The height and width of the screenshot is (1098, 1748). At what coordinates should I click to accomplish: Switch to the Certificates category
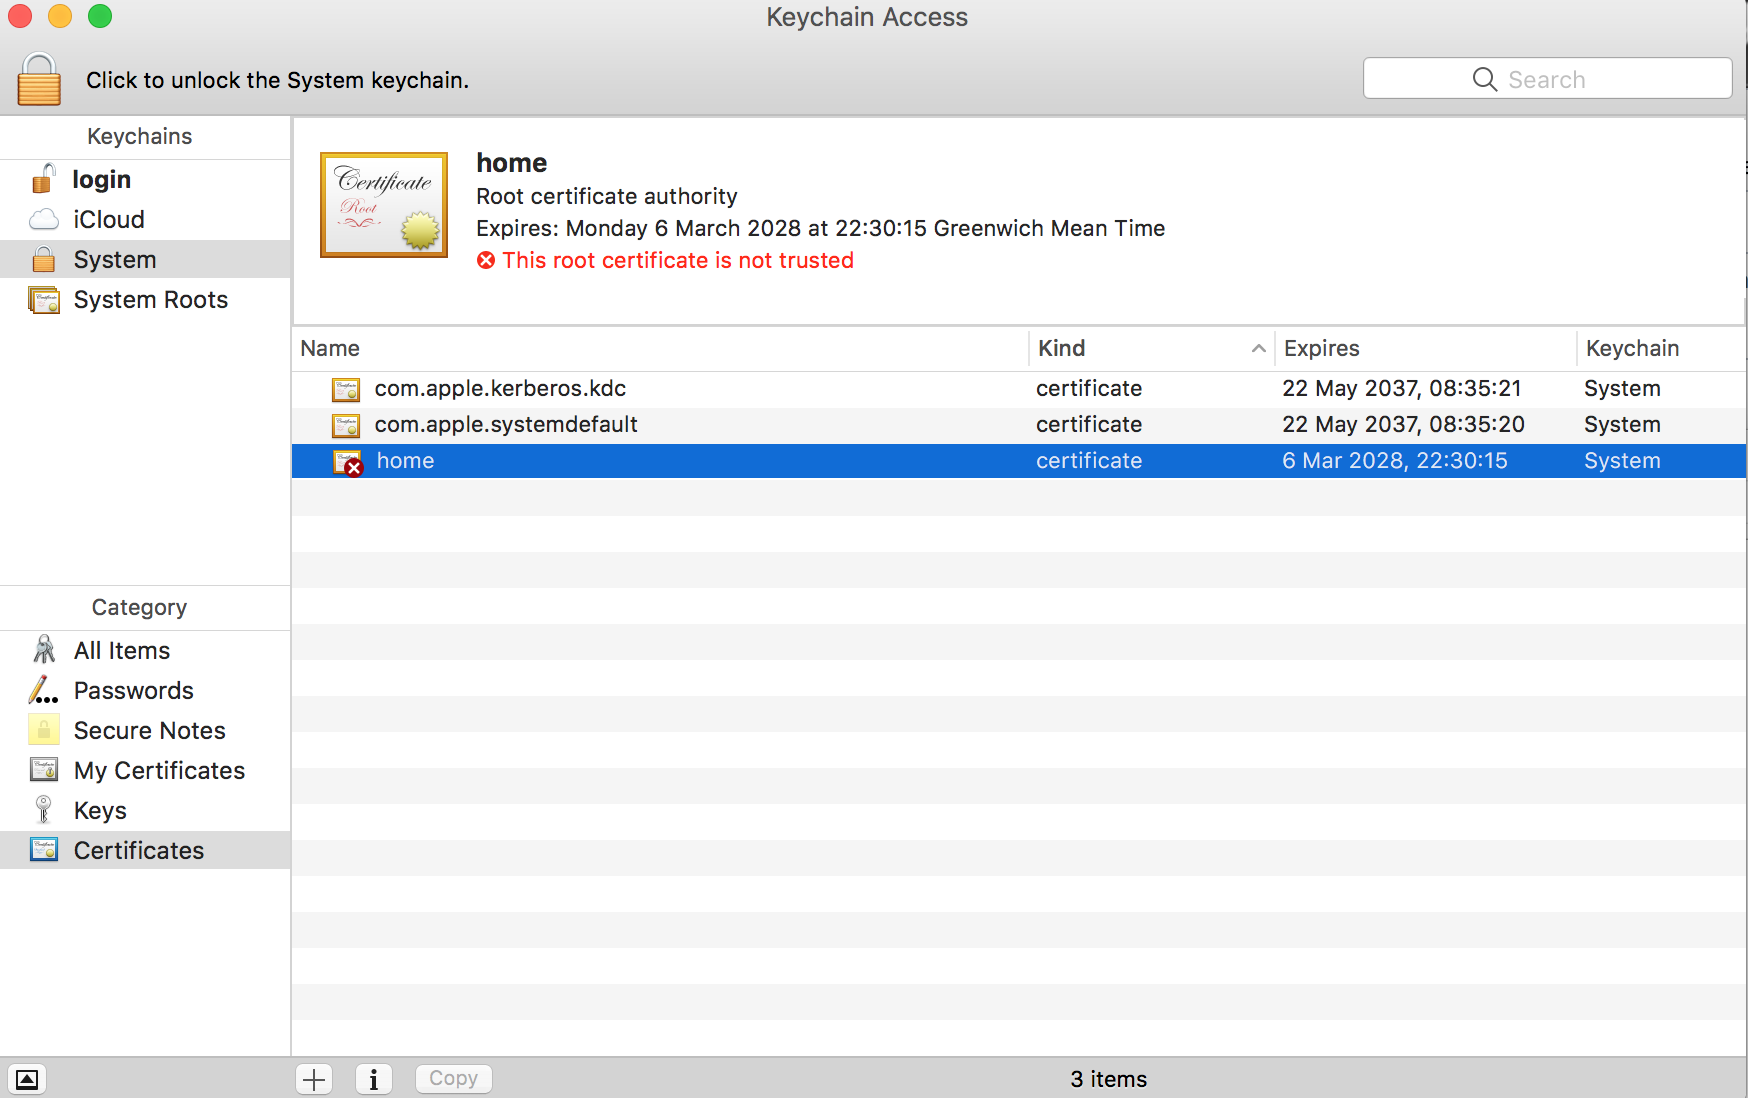tap(138, 850)
